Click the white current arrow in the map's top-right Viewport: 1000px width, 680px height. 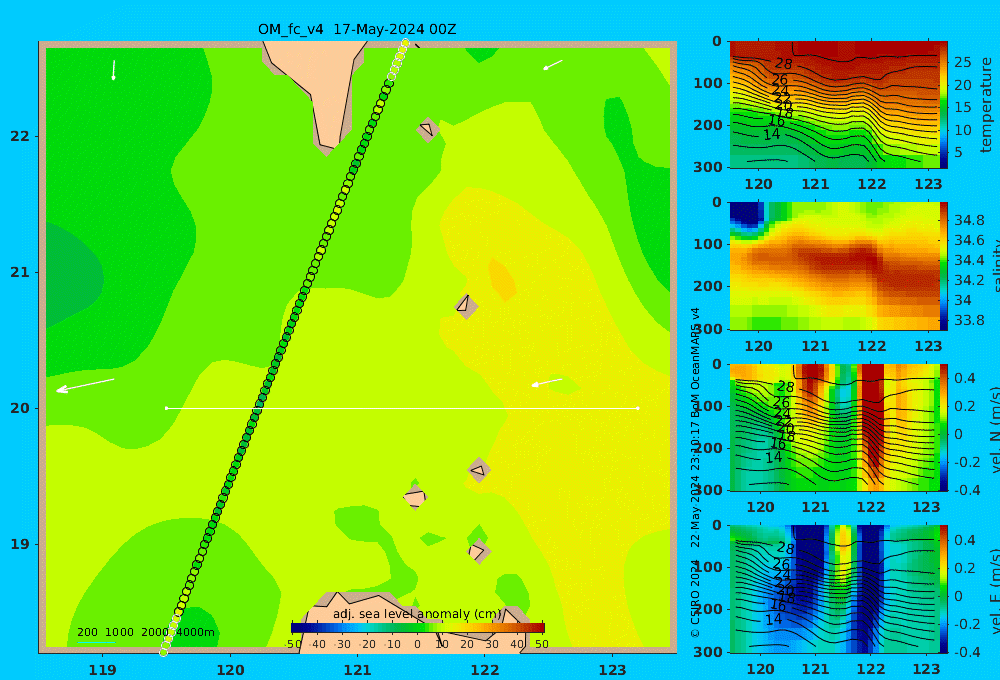(553, 64)
